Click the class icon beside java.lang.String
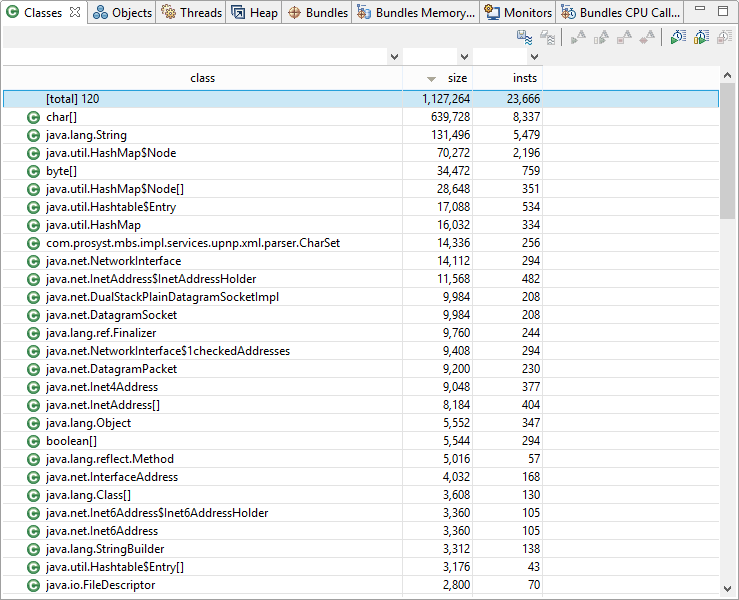Image resolution: width=739 pixels, height=600 pixels. click(x=33, y=135)
